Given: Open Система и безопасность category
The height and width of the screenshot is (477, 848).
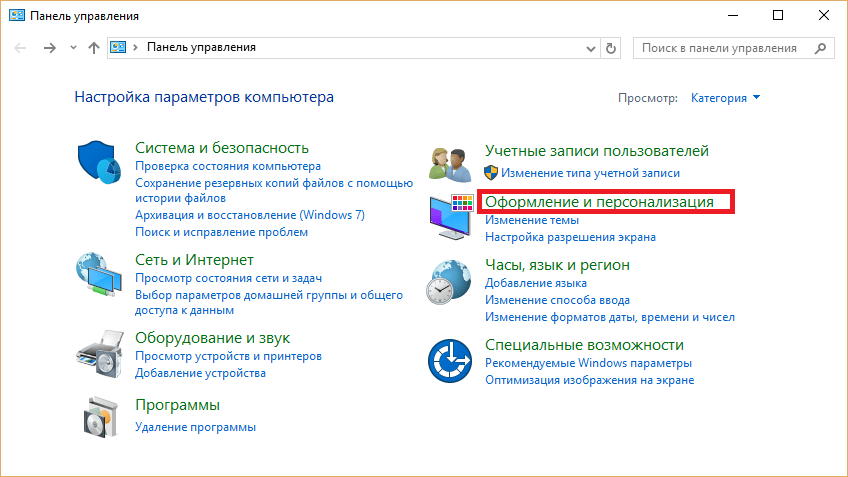Looking at the screenshot, I should pos(222,148).
